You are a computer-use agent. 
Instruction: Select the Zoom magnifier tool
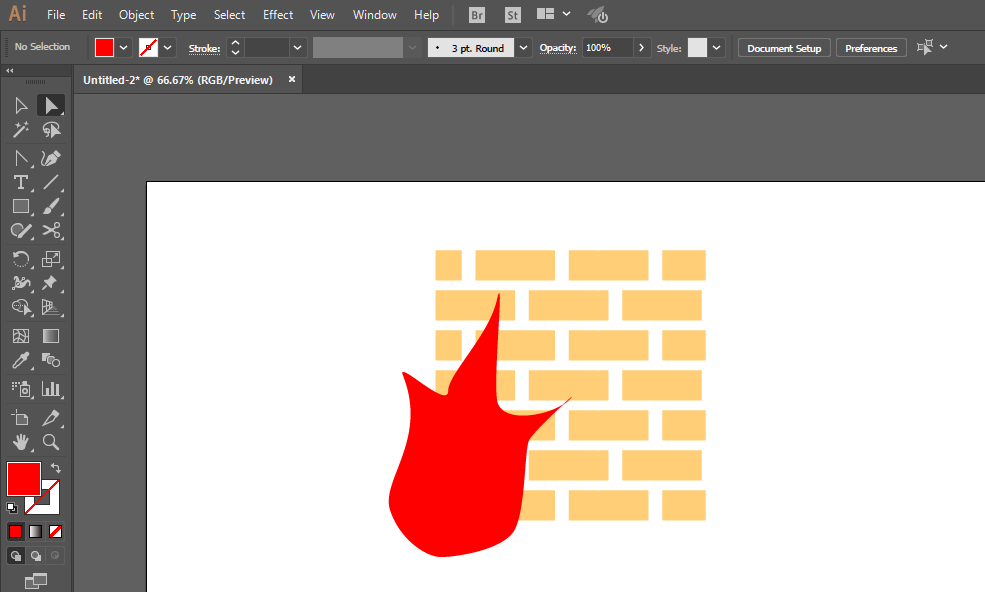click(x=51, y=442)
